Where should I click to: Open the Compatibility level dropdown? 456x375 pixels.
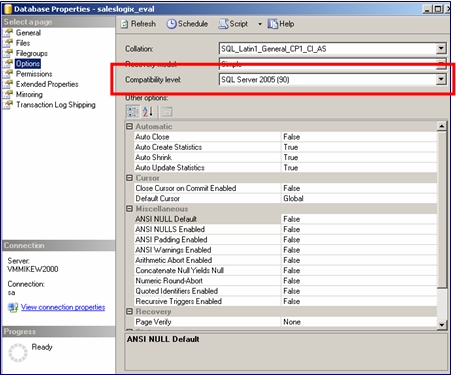click(x=441, y=79)
